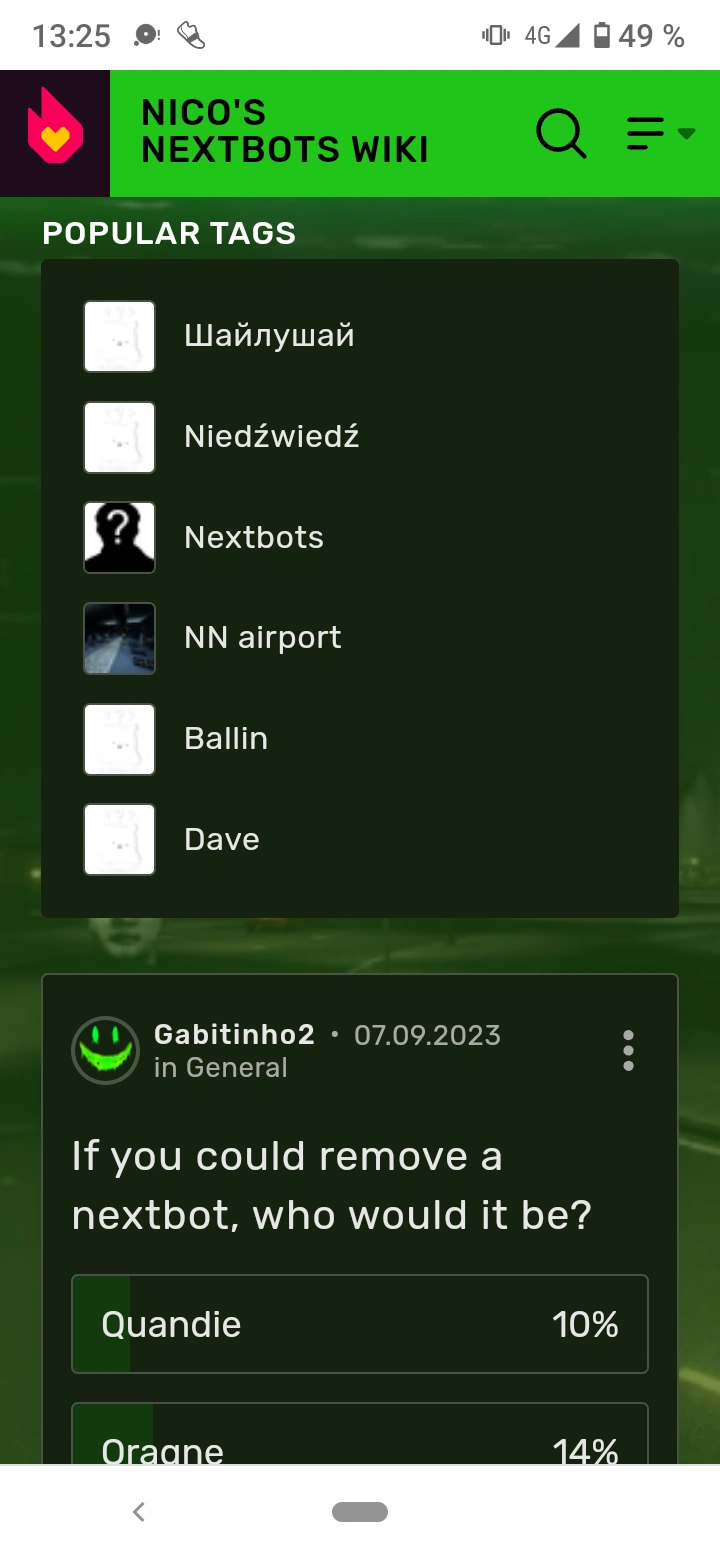
Task: Vote for the Oragne poll option
Action: (x=360, y=1435)
